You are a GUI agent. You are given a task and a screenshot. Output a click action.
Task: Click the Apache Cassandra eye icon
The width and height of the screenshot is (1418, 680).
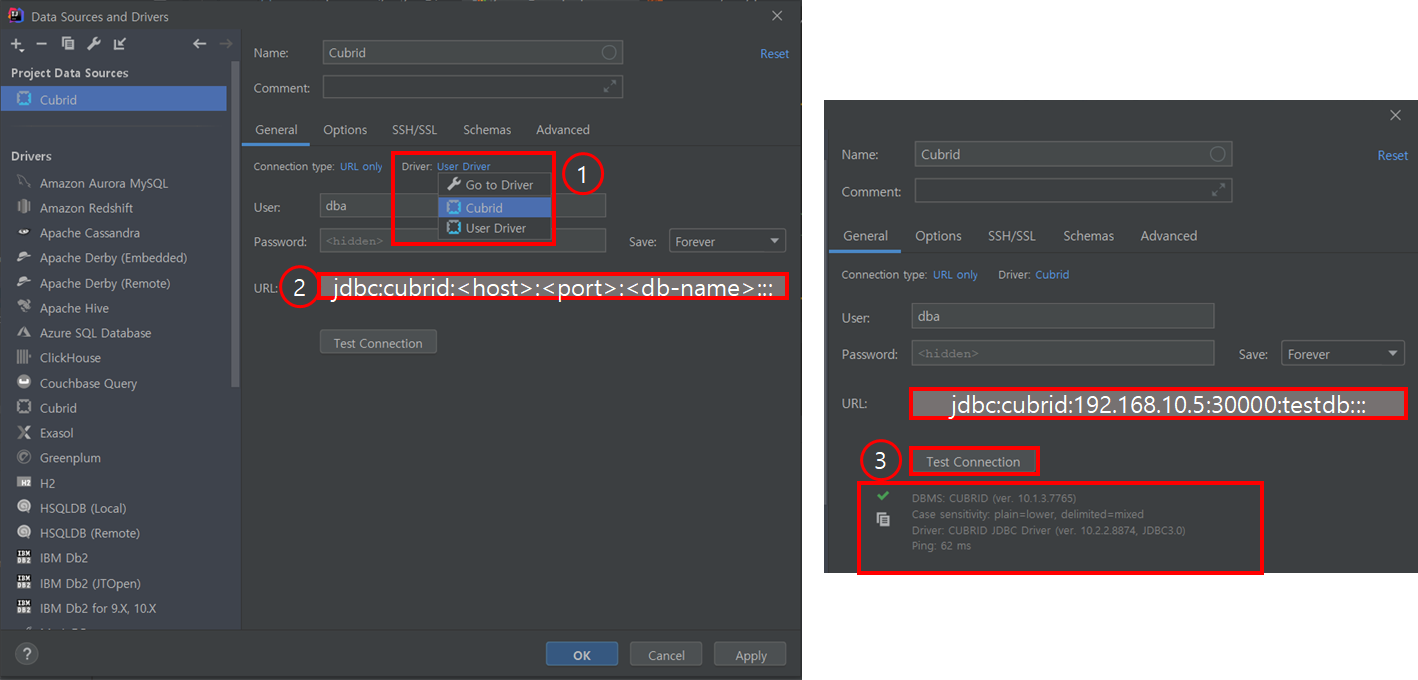24,232
